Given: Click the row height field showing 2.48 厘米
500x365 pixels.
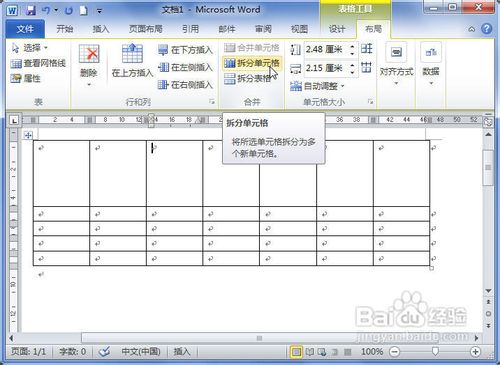Looking at the screenshot, I should click(x=326, y=50).
